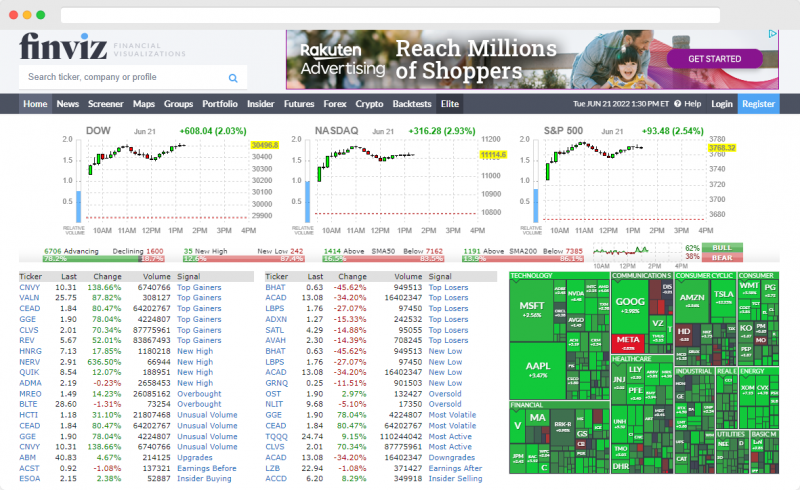Viewport: 800px width, 490px height.
Task: Click the browser address bar
Action: click(x=390, y=15)
